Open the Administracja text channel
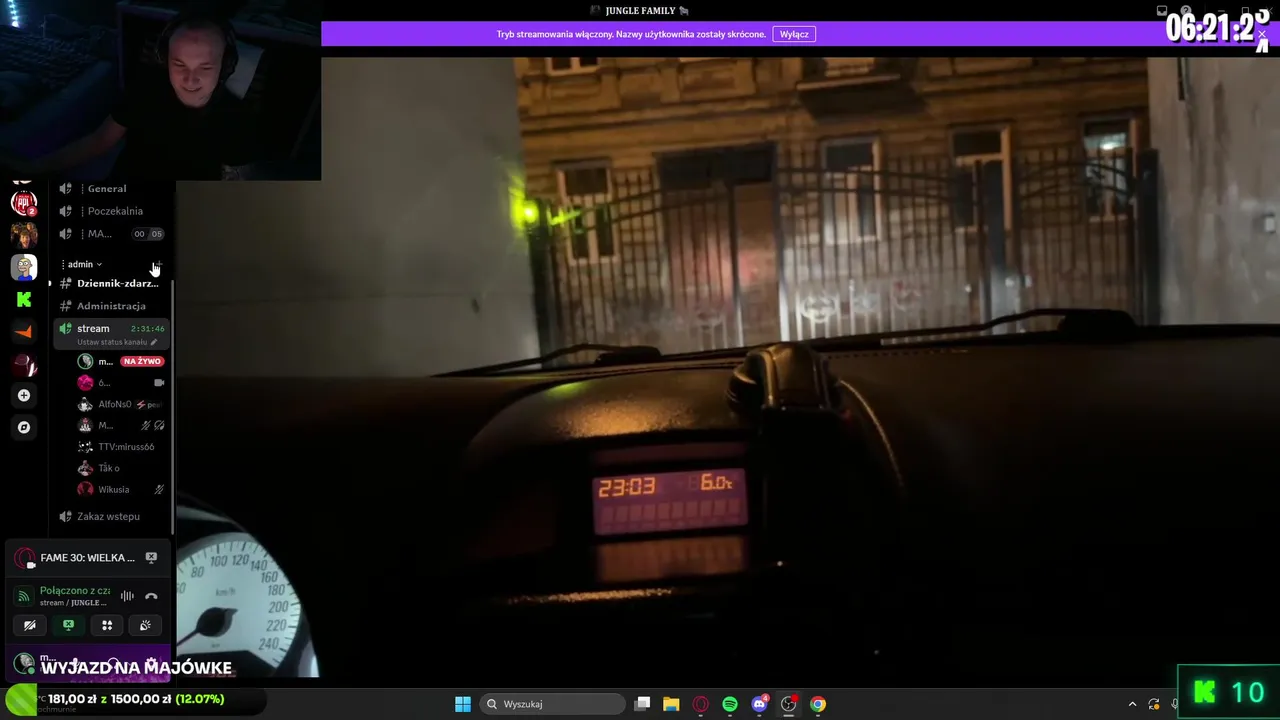This screenshot has height=720, width=1280. (x=111, y=306)
